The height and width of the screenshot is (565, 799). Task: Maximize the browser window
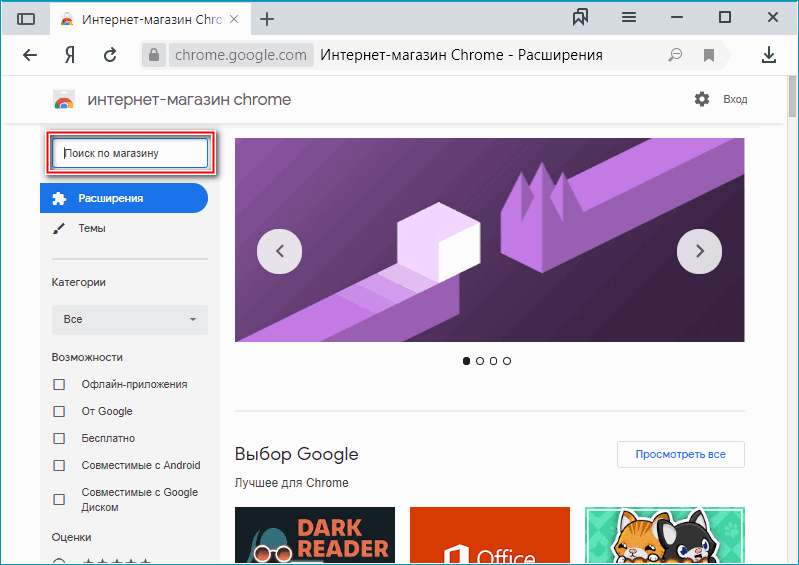[725, 17]
